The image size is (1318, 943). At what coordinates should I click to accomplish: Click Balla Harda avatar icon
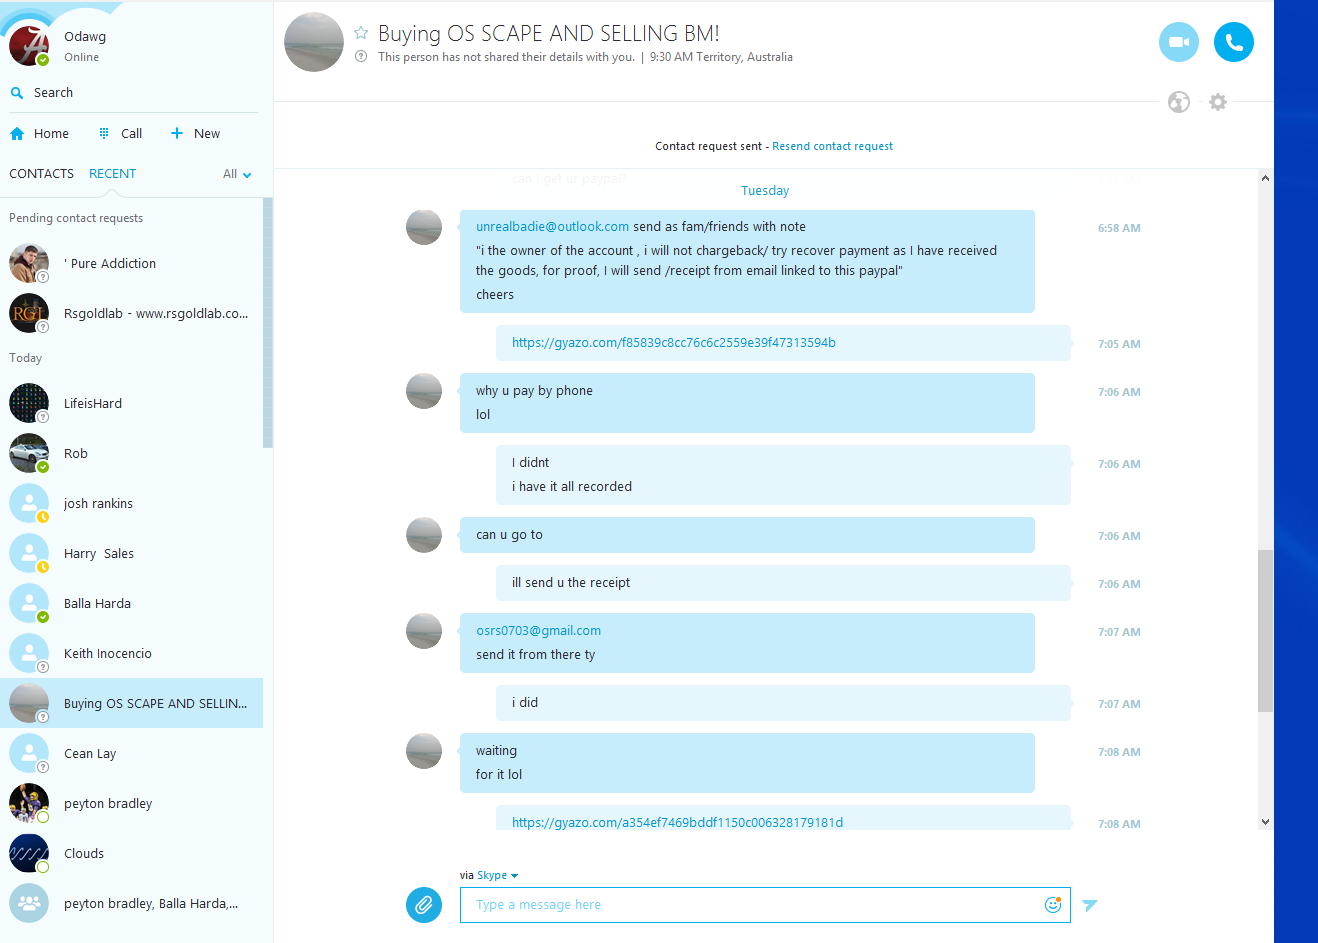tap(29, 603)
